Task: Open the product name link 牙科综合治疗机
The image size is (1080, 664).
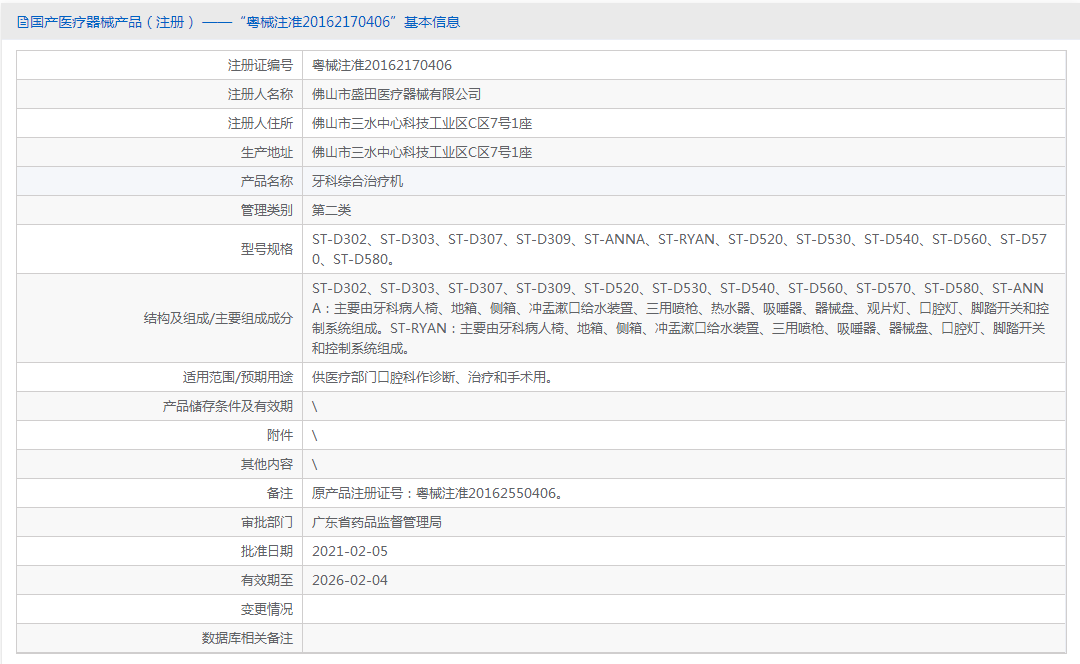Action: point(359,181)
